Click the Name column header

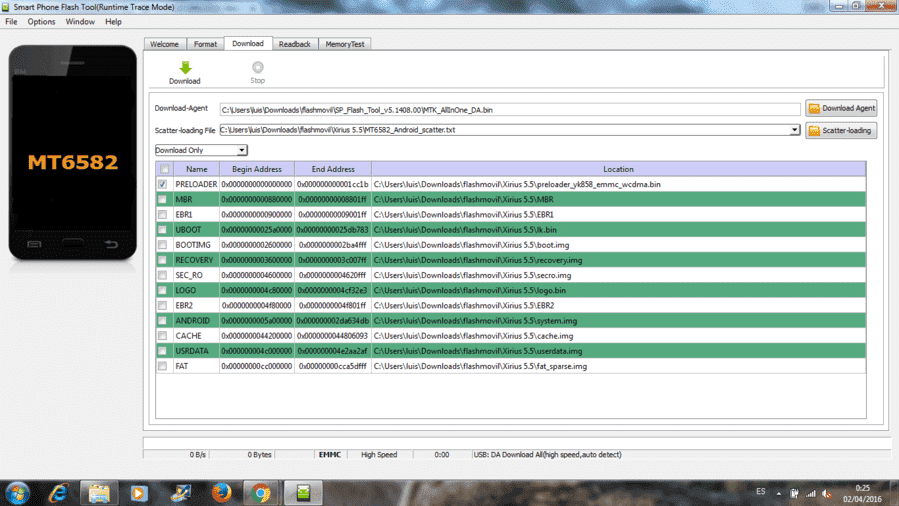pyautogui.click(x=196, y=169)
